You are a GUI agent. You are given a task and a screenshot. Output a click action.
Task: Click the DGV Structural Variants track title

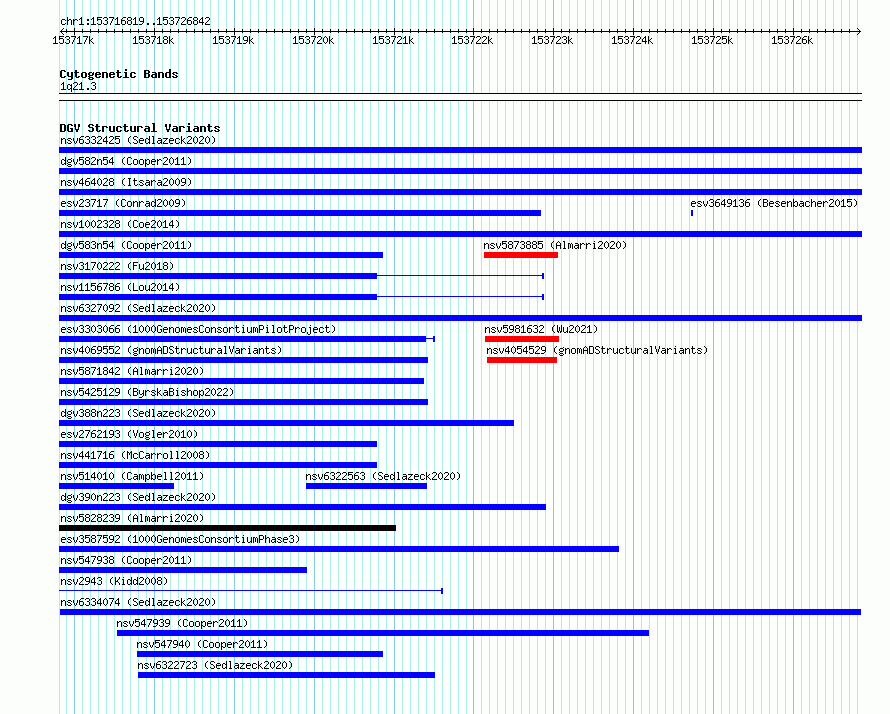tap(140, 128)
